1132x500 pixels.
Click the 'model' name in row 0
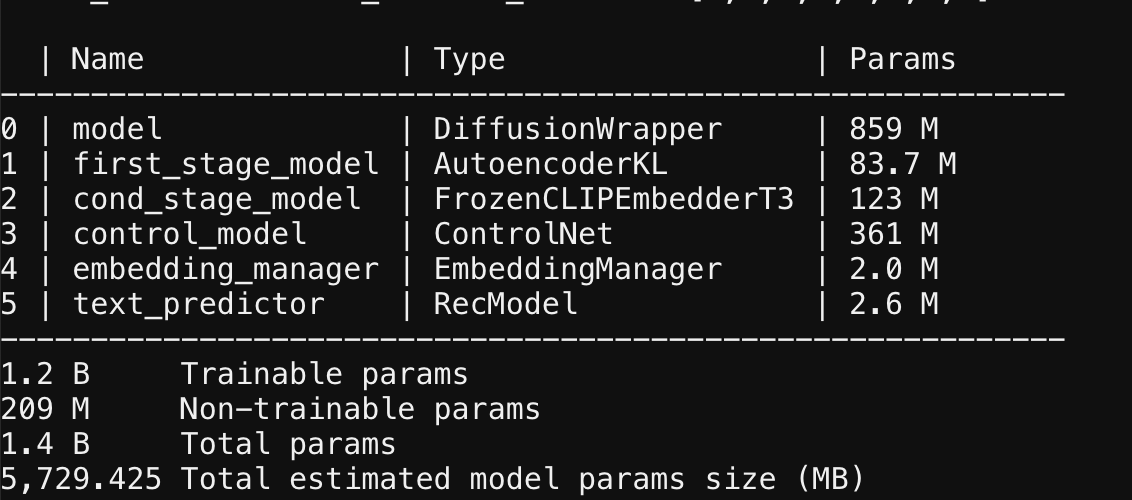click(x=117, y=129)
